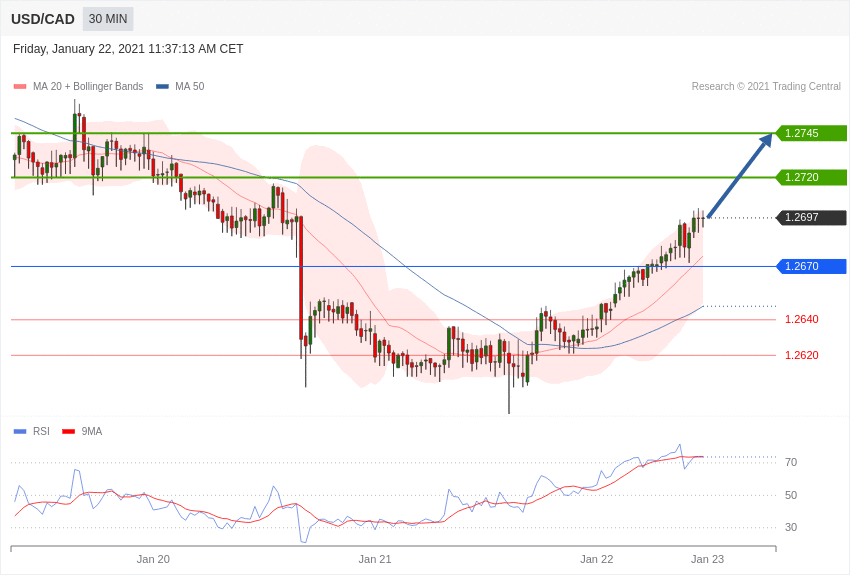Click the 'Jan 23' time axis label
The image size is (850, 576).
(x=707, y=559)
